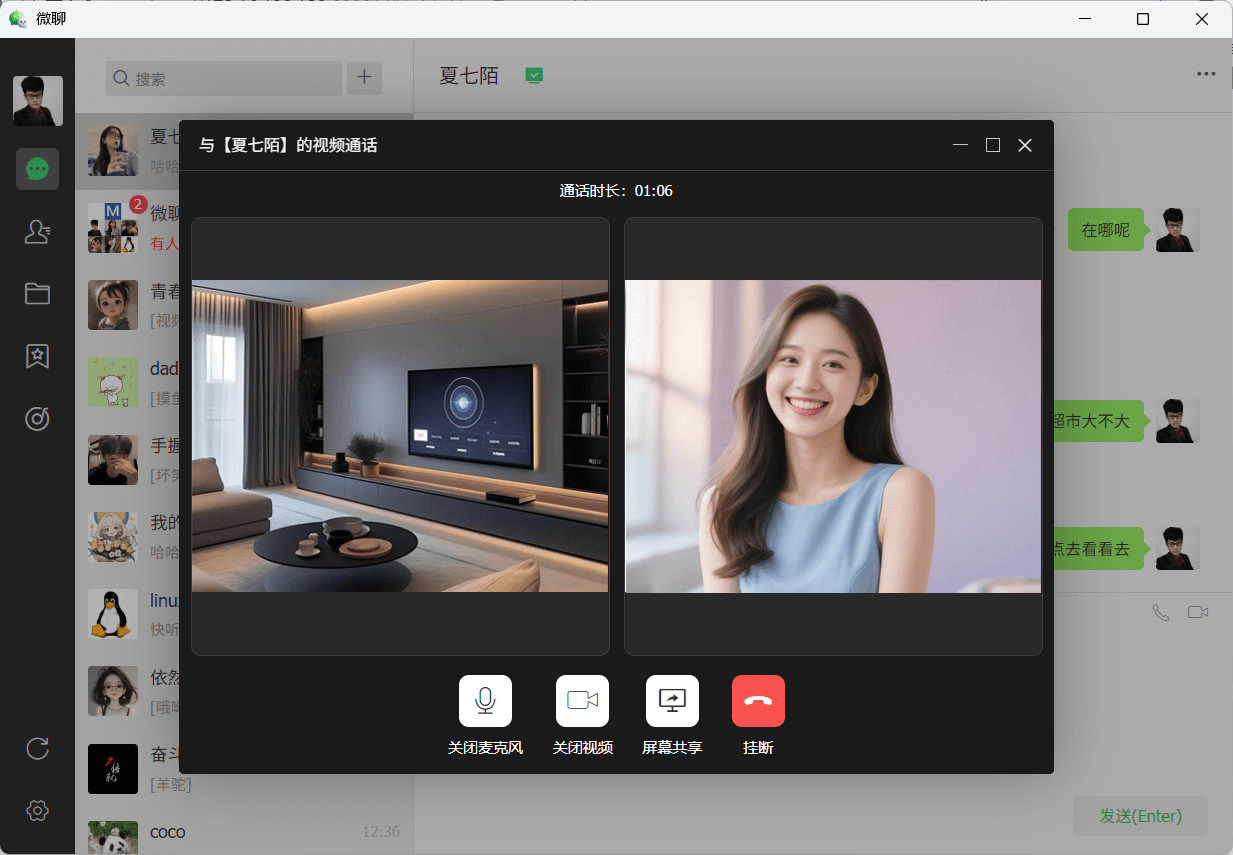Open the chat more options ellipsis menu
Screen dimensions: 1233x855
point(1206,73)
